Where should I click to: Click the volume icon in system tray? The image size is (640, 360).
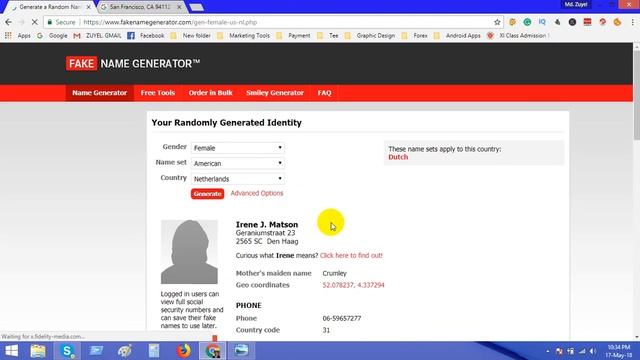click(593, 351)
